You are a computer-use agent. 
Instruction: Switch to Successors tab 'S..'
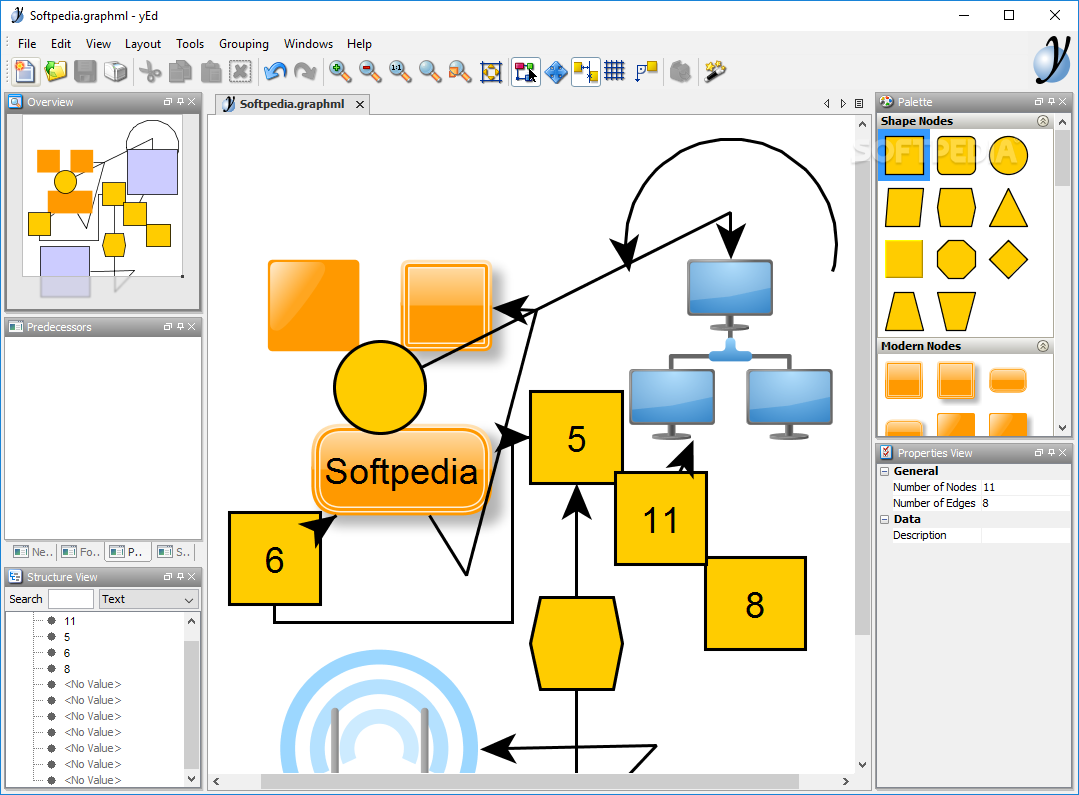(x=173, y=551)
